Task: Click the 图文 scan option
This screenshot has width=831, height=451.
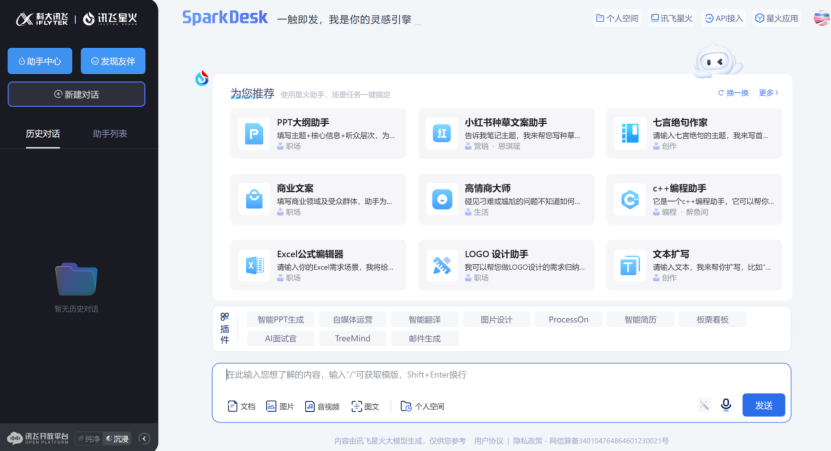Action: pyautogui.click(x=365, y=406)
